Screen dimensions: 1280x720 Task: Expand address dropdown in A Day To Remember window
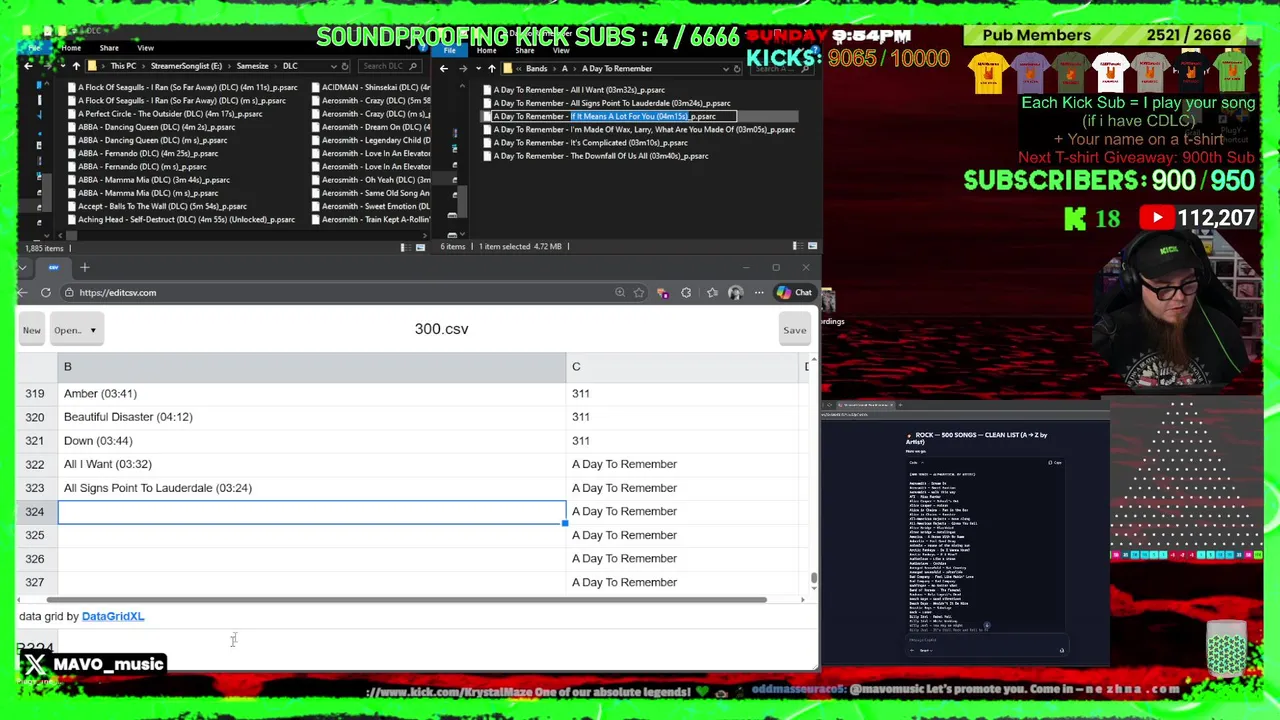point(725,69)
